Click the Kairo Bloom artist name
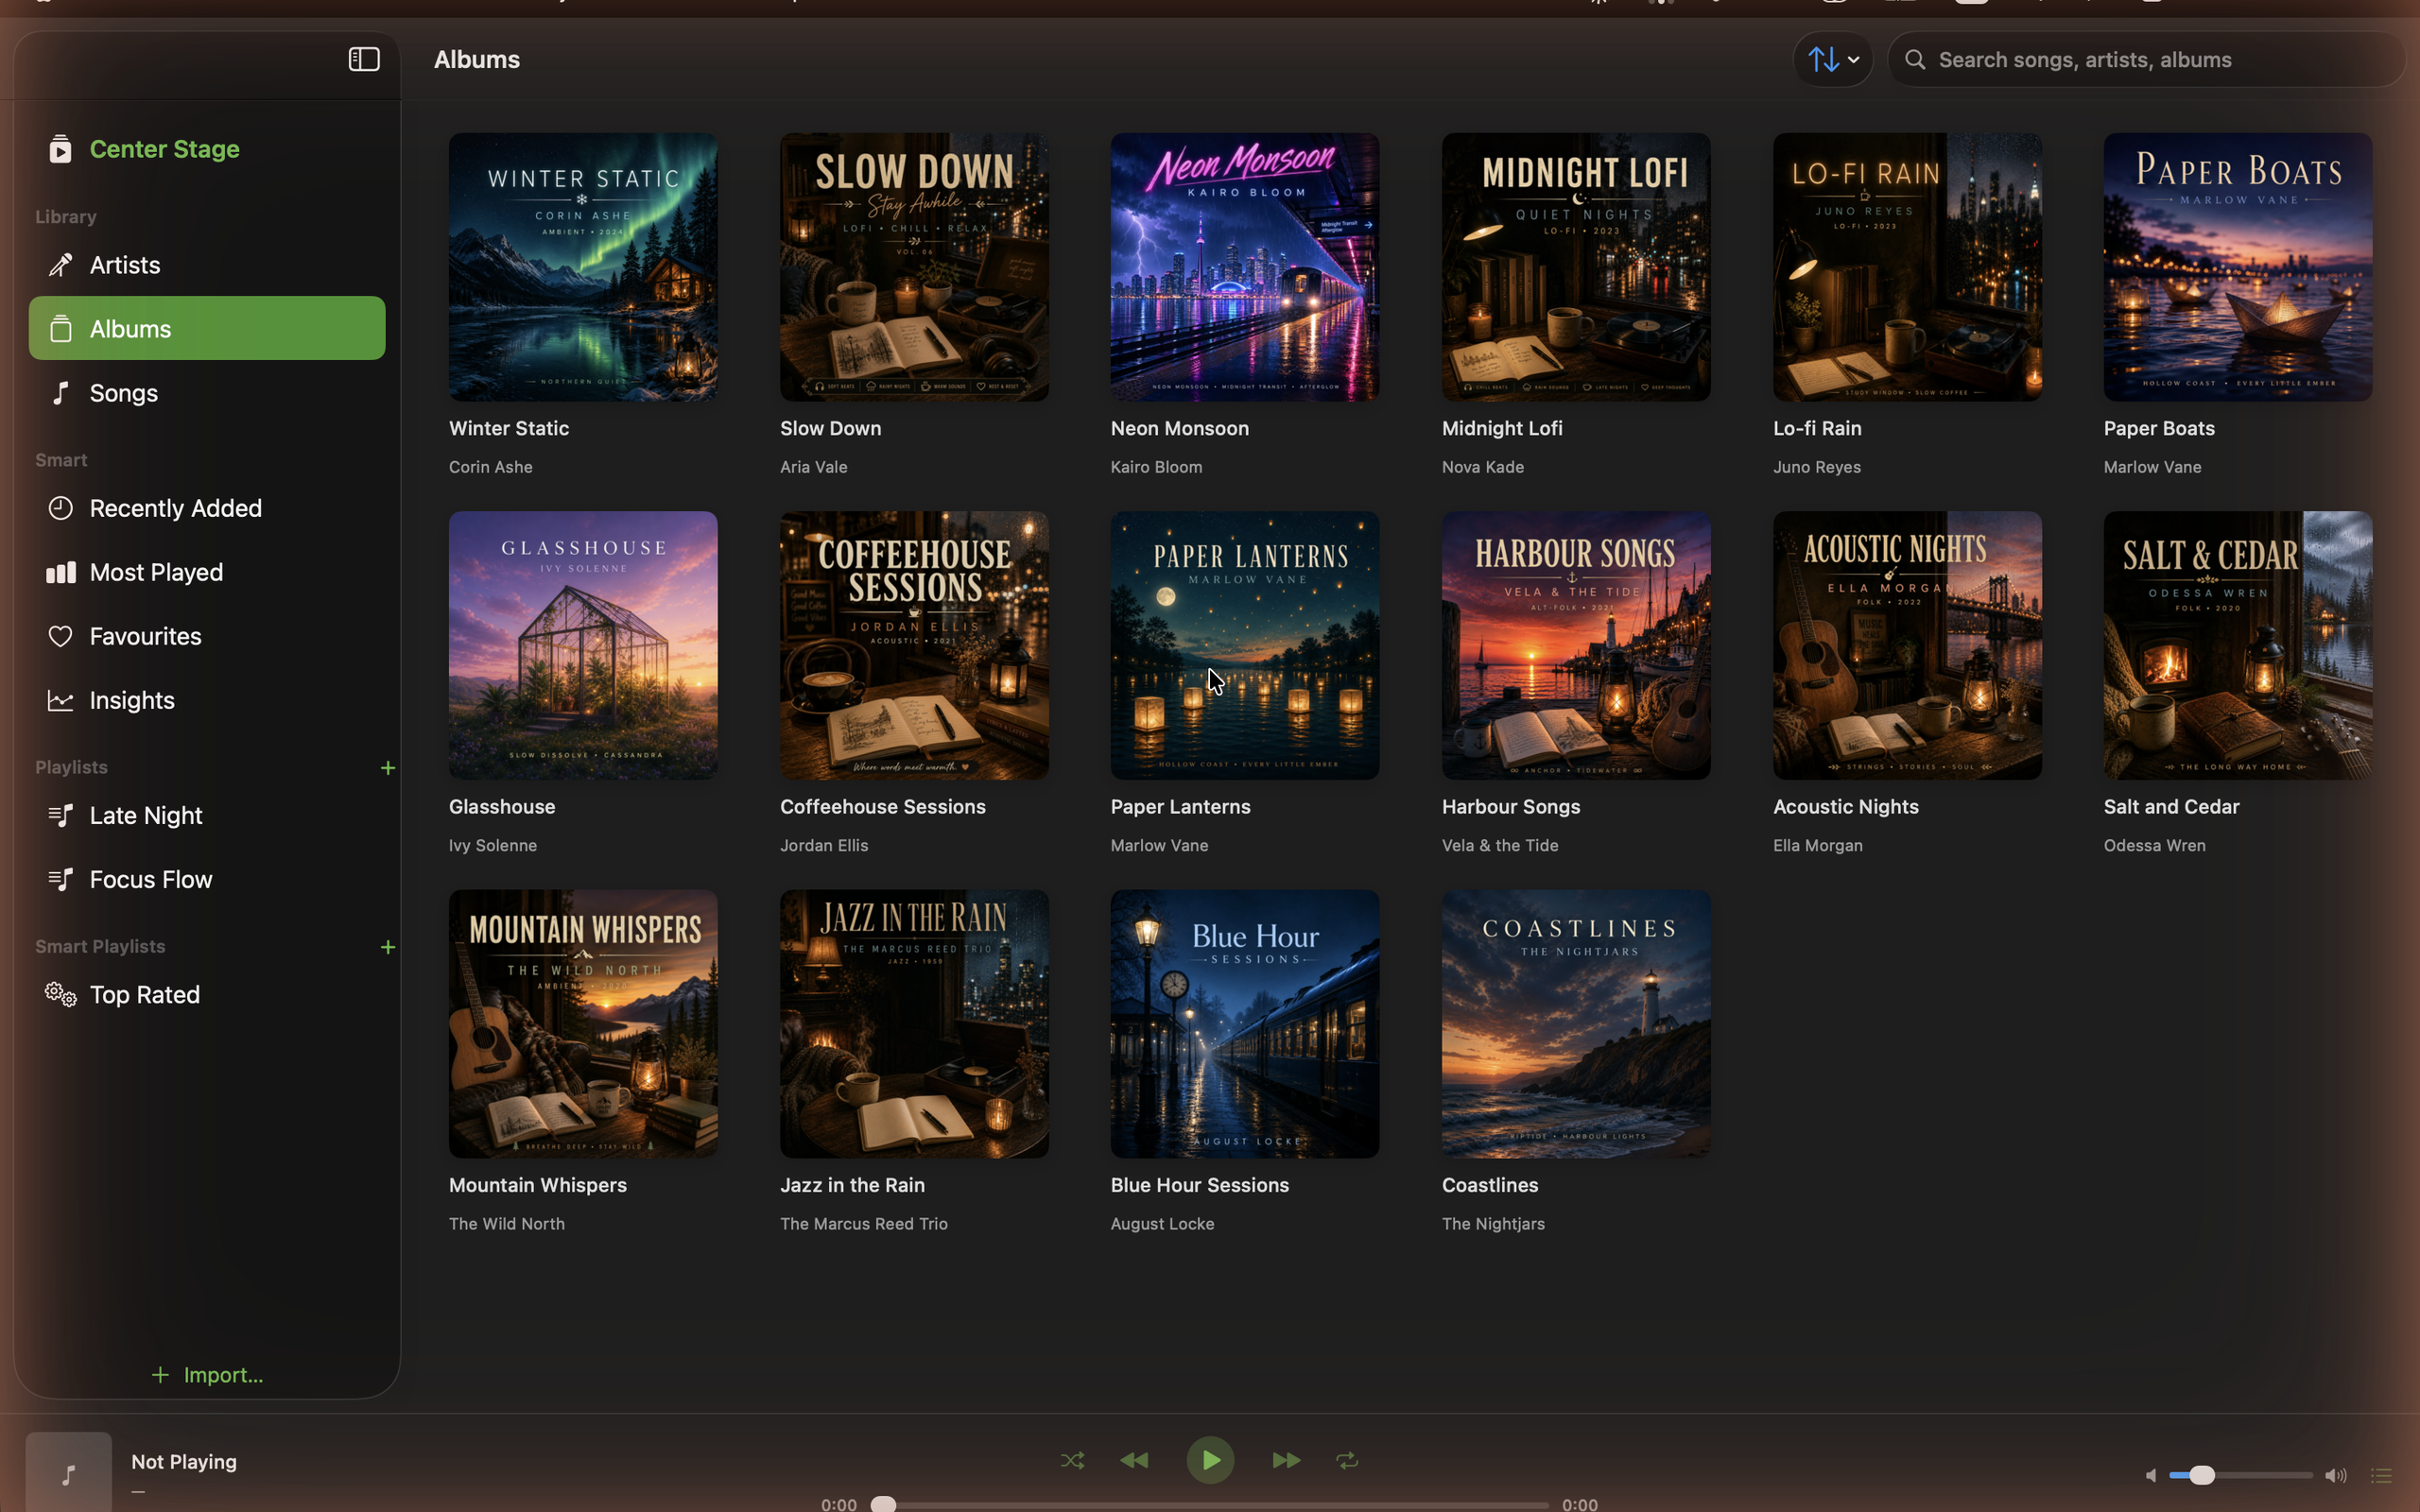Image resolution: width=2420 pixels, height=1512 pixels. [1156, 467]
